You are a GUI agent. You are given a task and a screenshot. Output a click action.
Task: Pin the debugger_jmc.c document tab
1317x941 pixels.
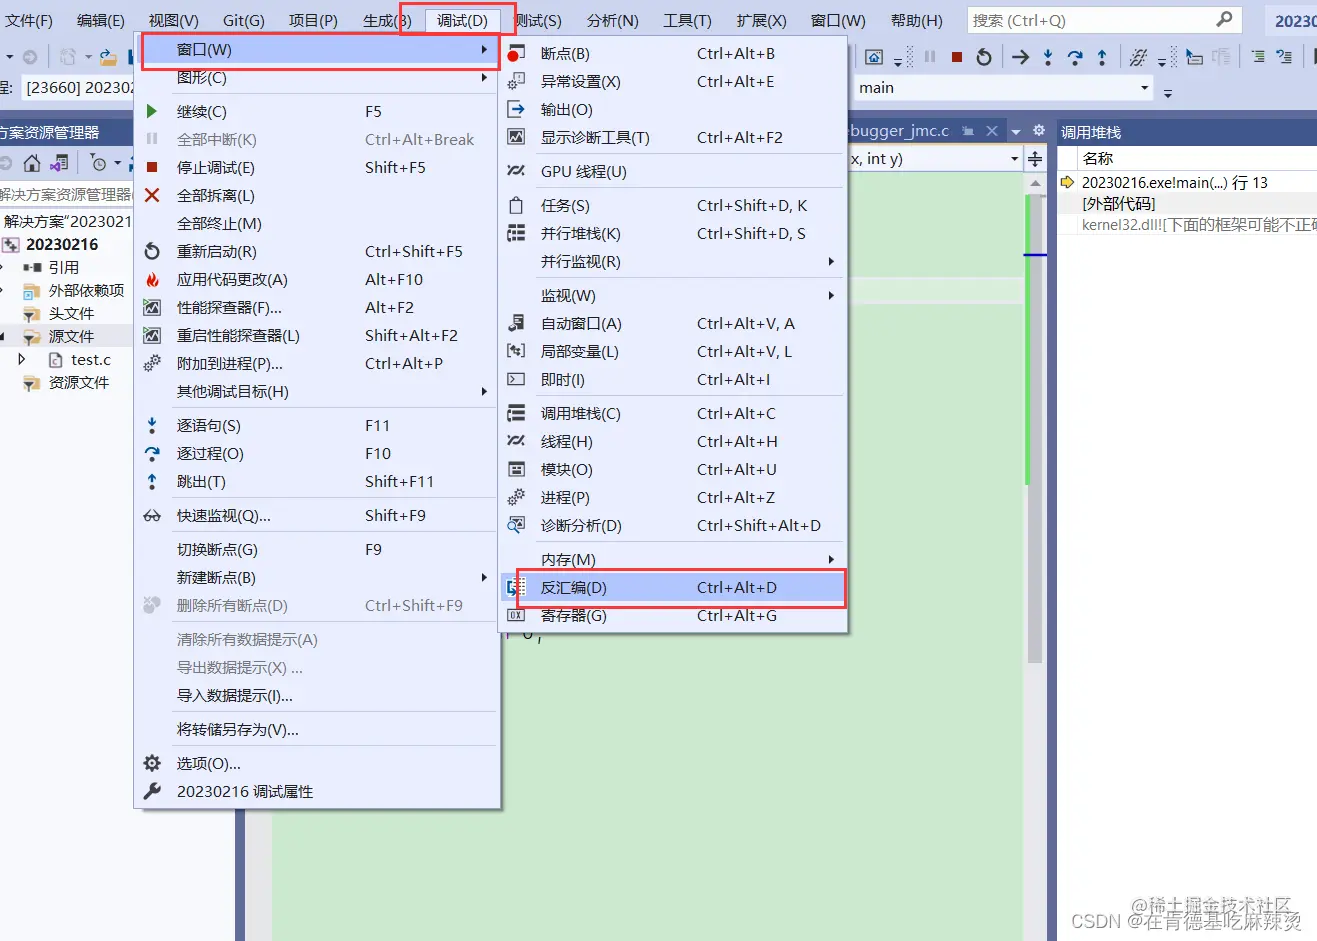point(968,131)
